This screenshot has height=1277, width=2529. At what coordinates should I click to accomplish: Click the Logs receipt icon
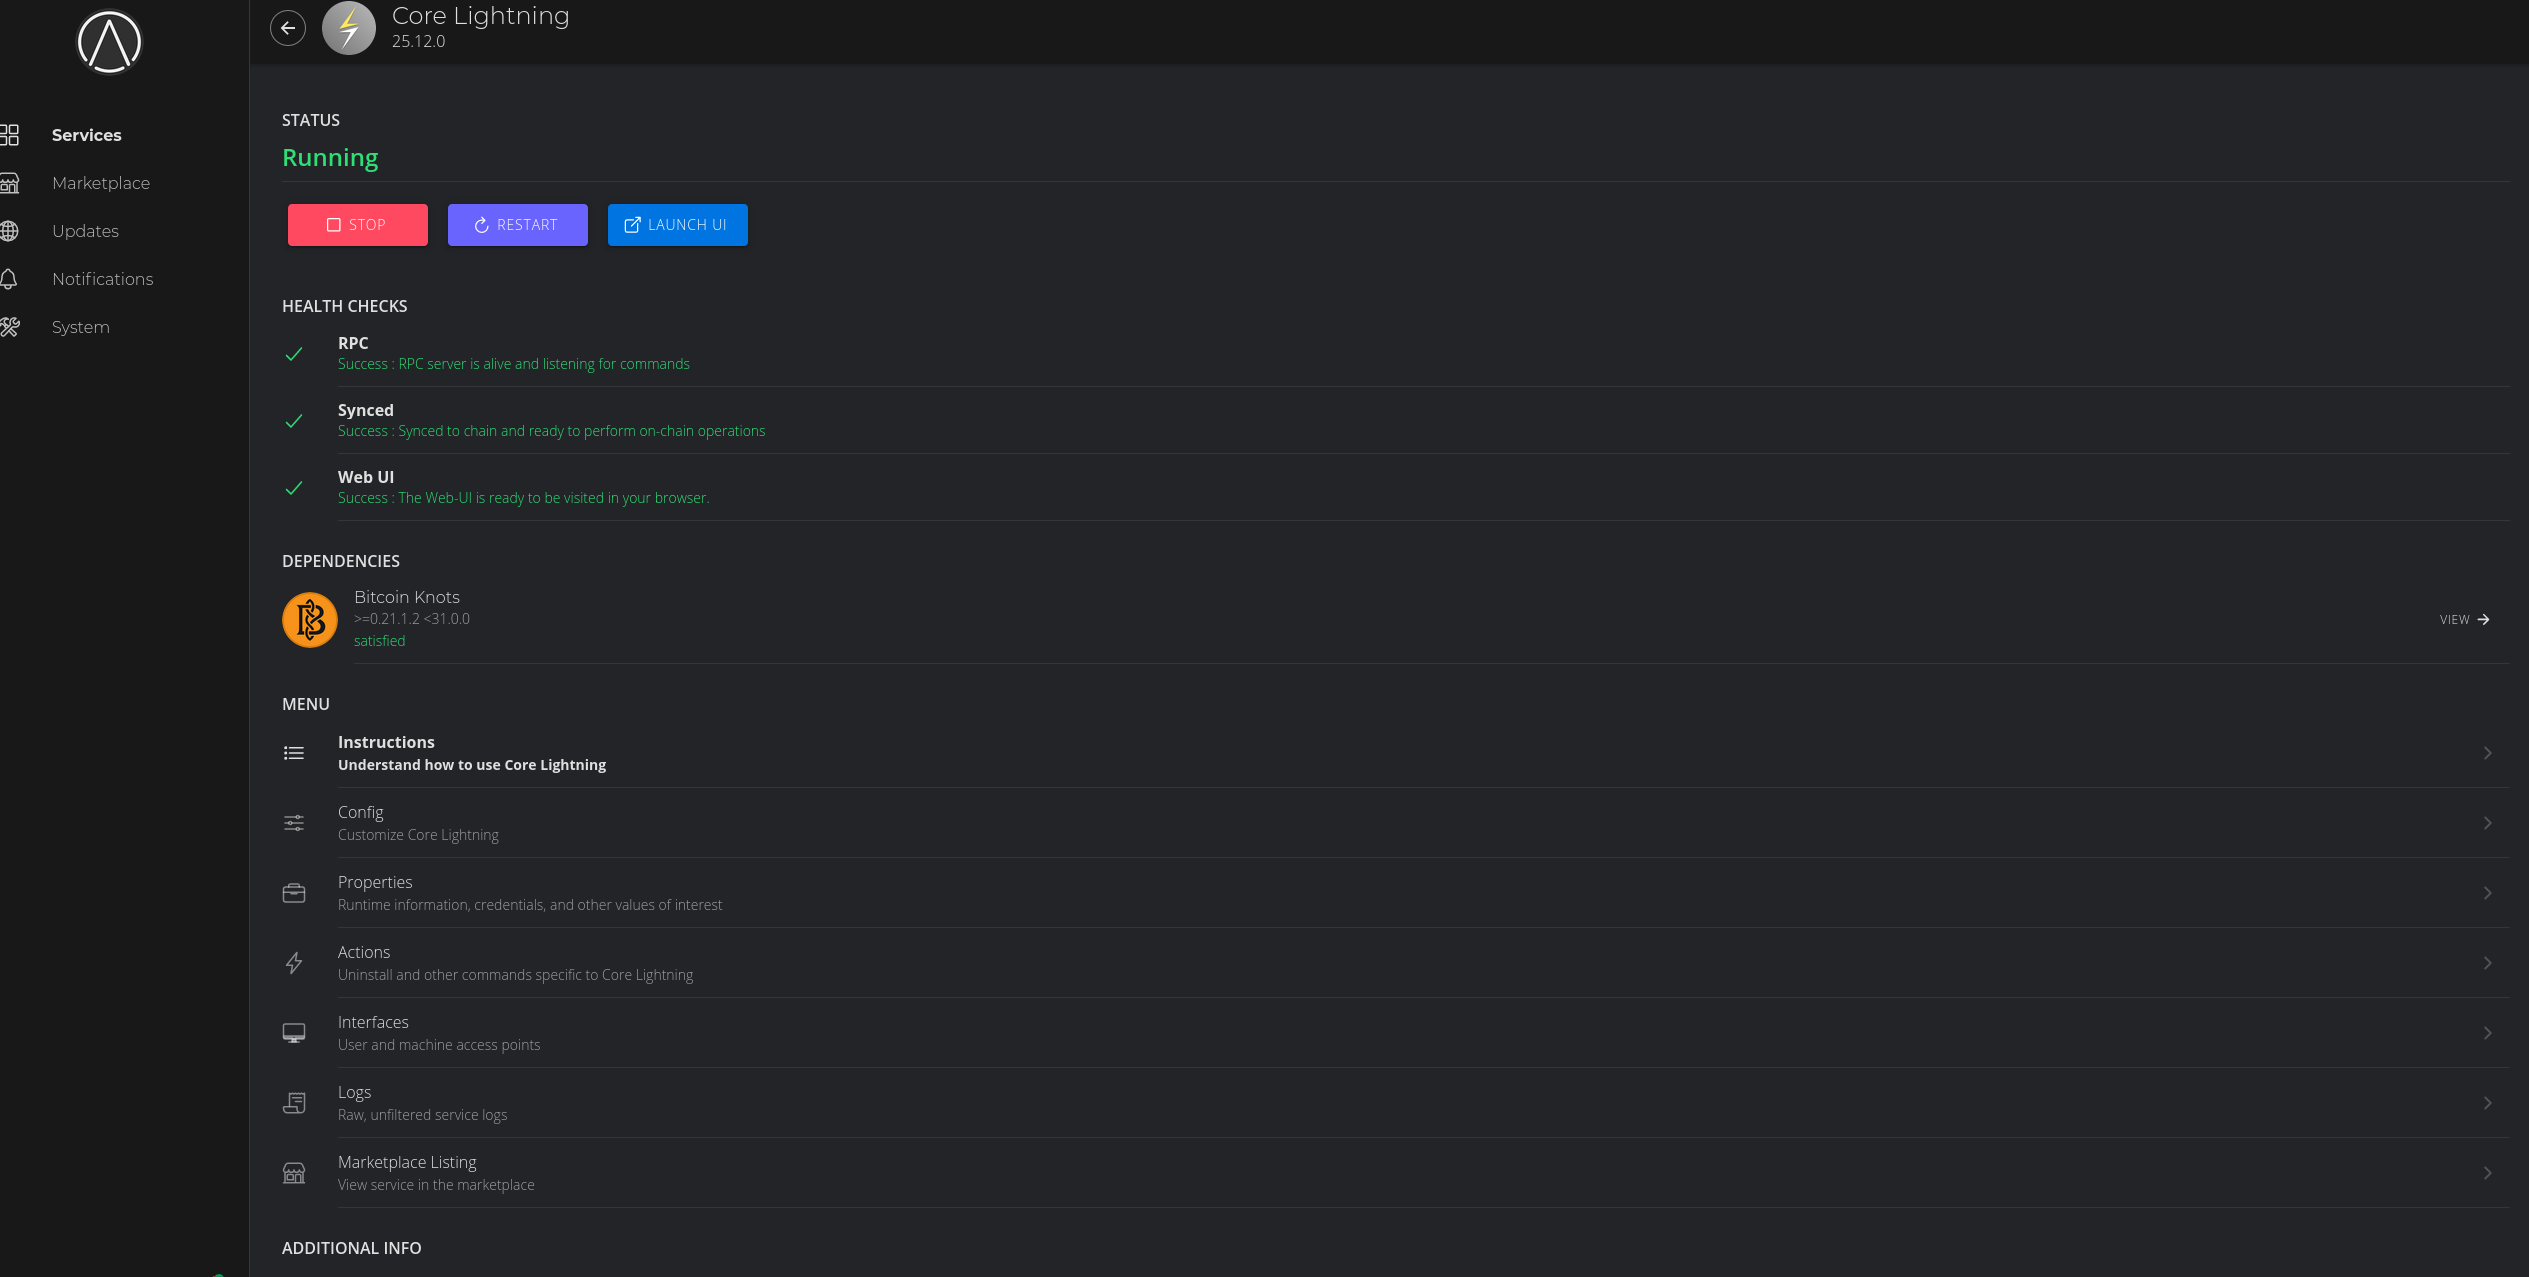click(294, 1103)
